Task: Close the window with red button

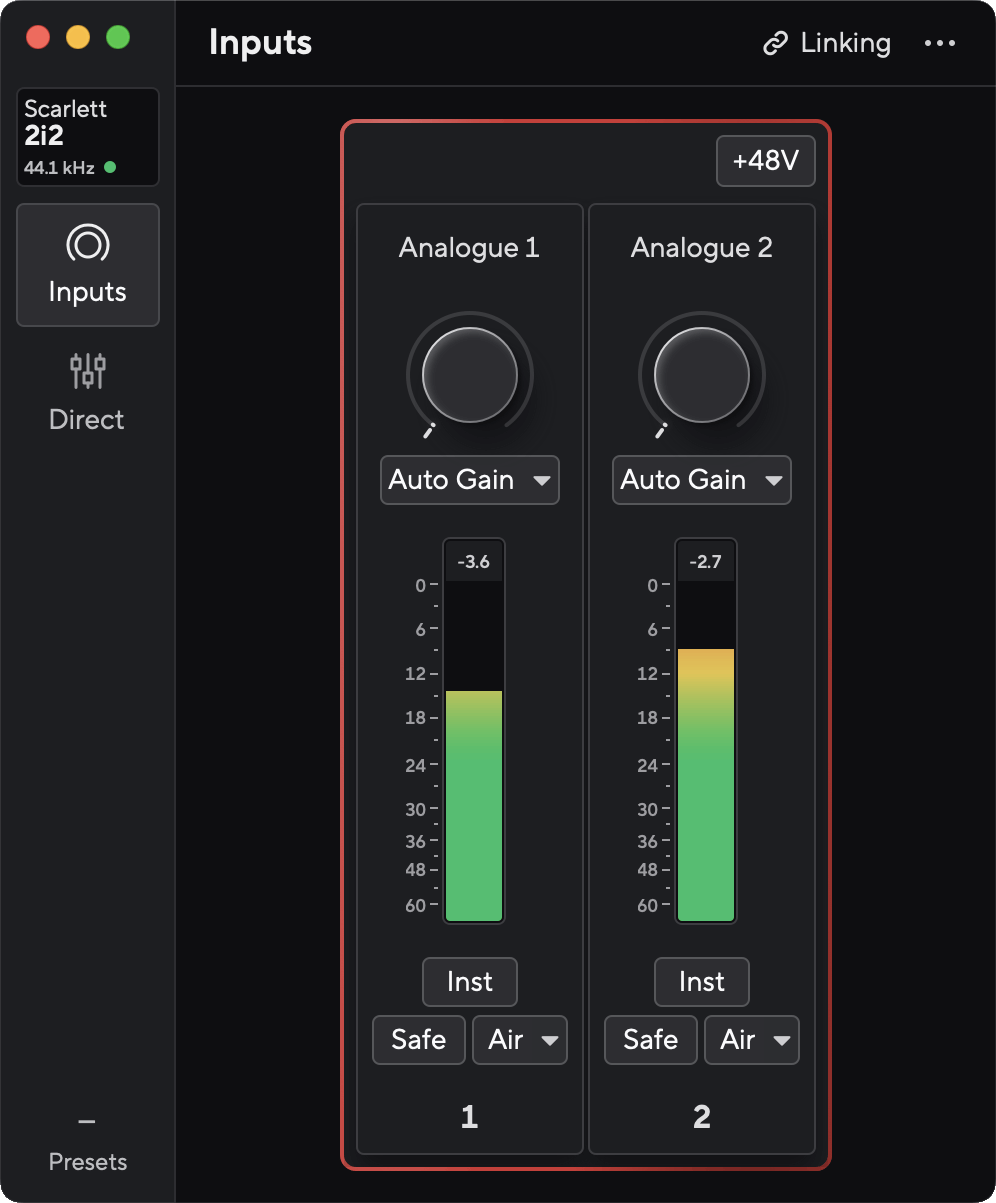Action: (38, 38)
